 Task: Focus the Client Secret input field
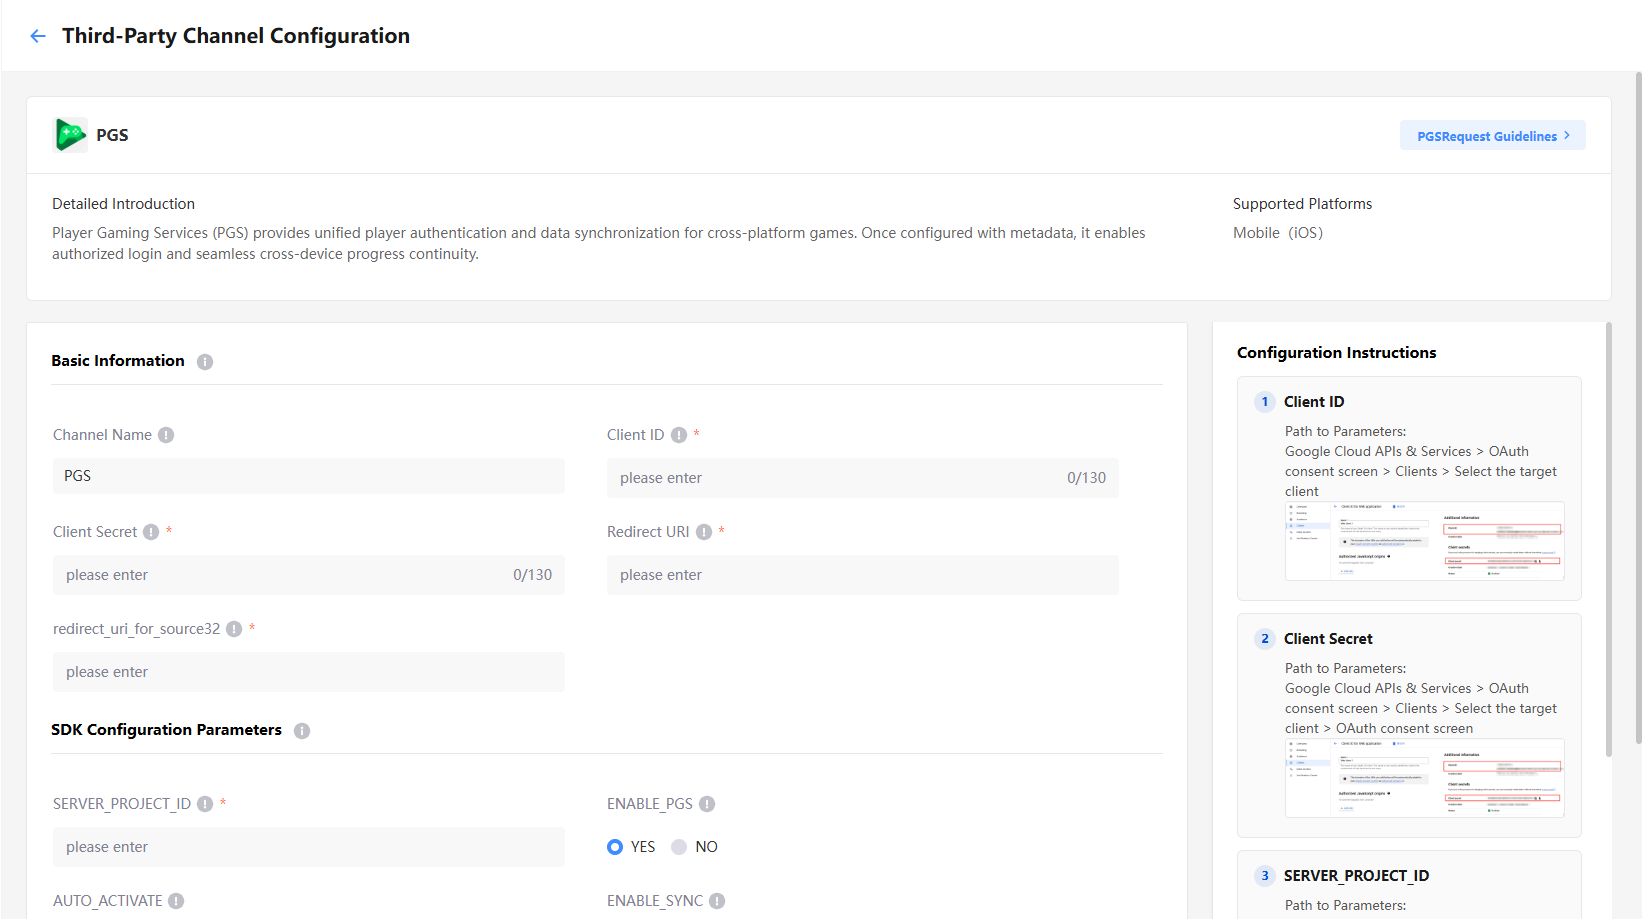pyautogui.click(x=309, y=575)
